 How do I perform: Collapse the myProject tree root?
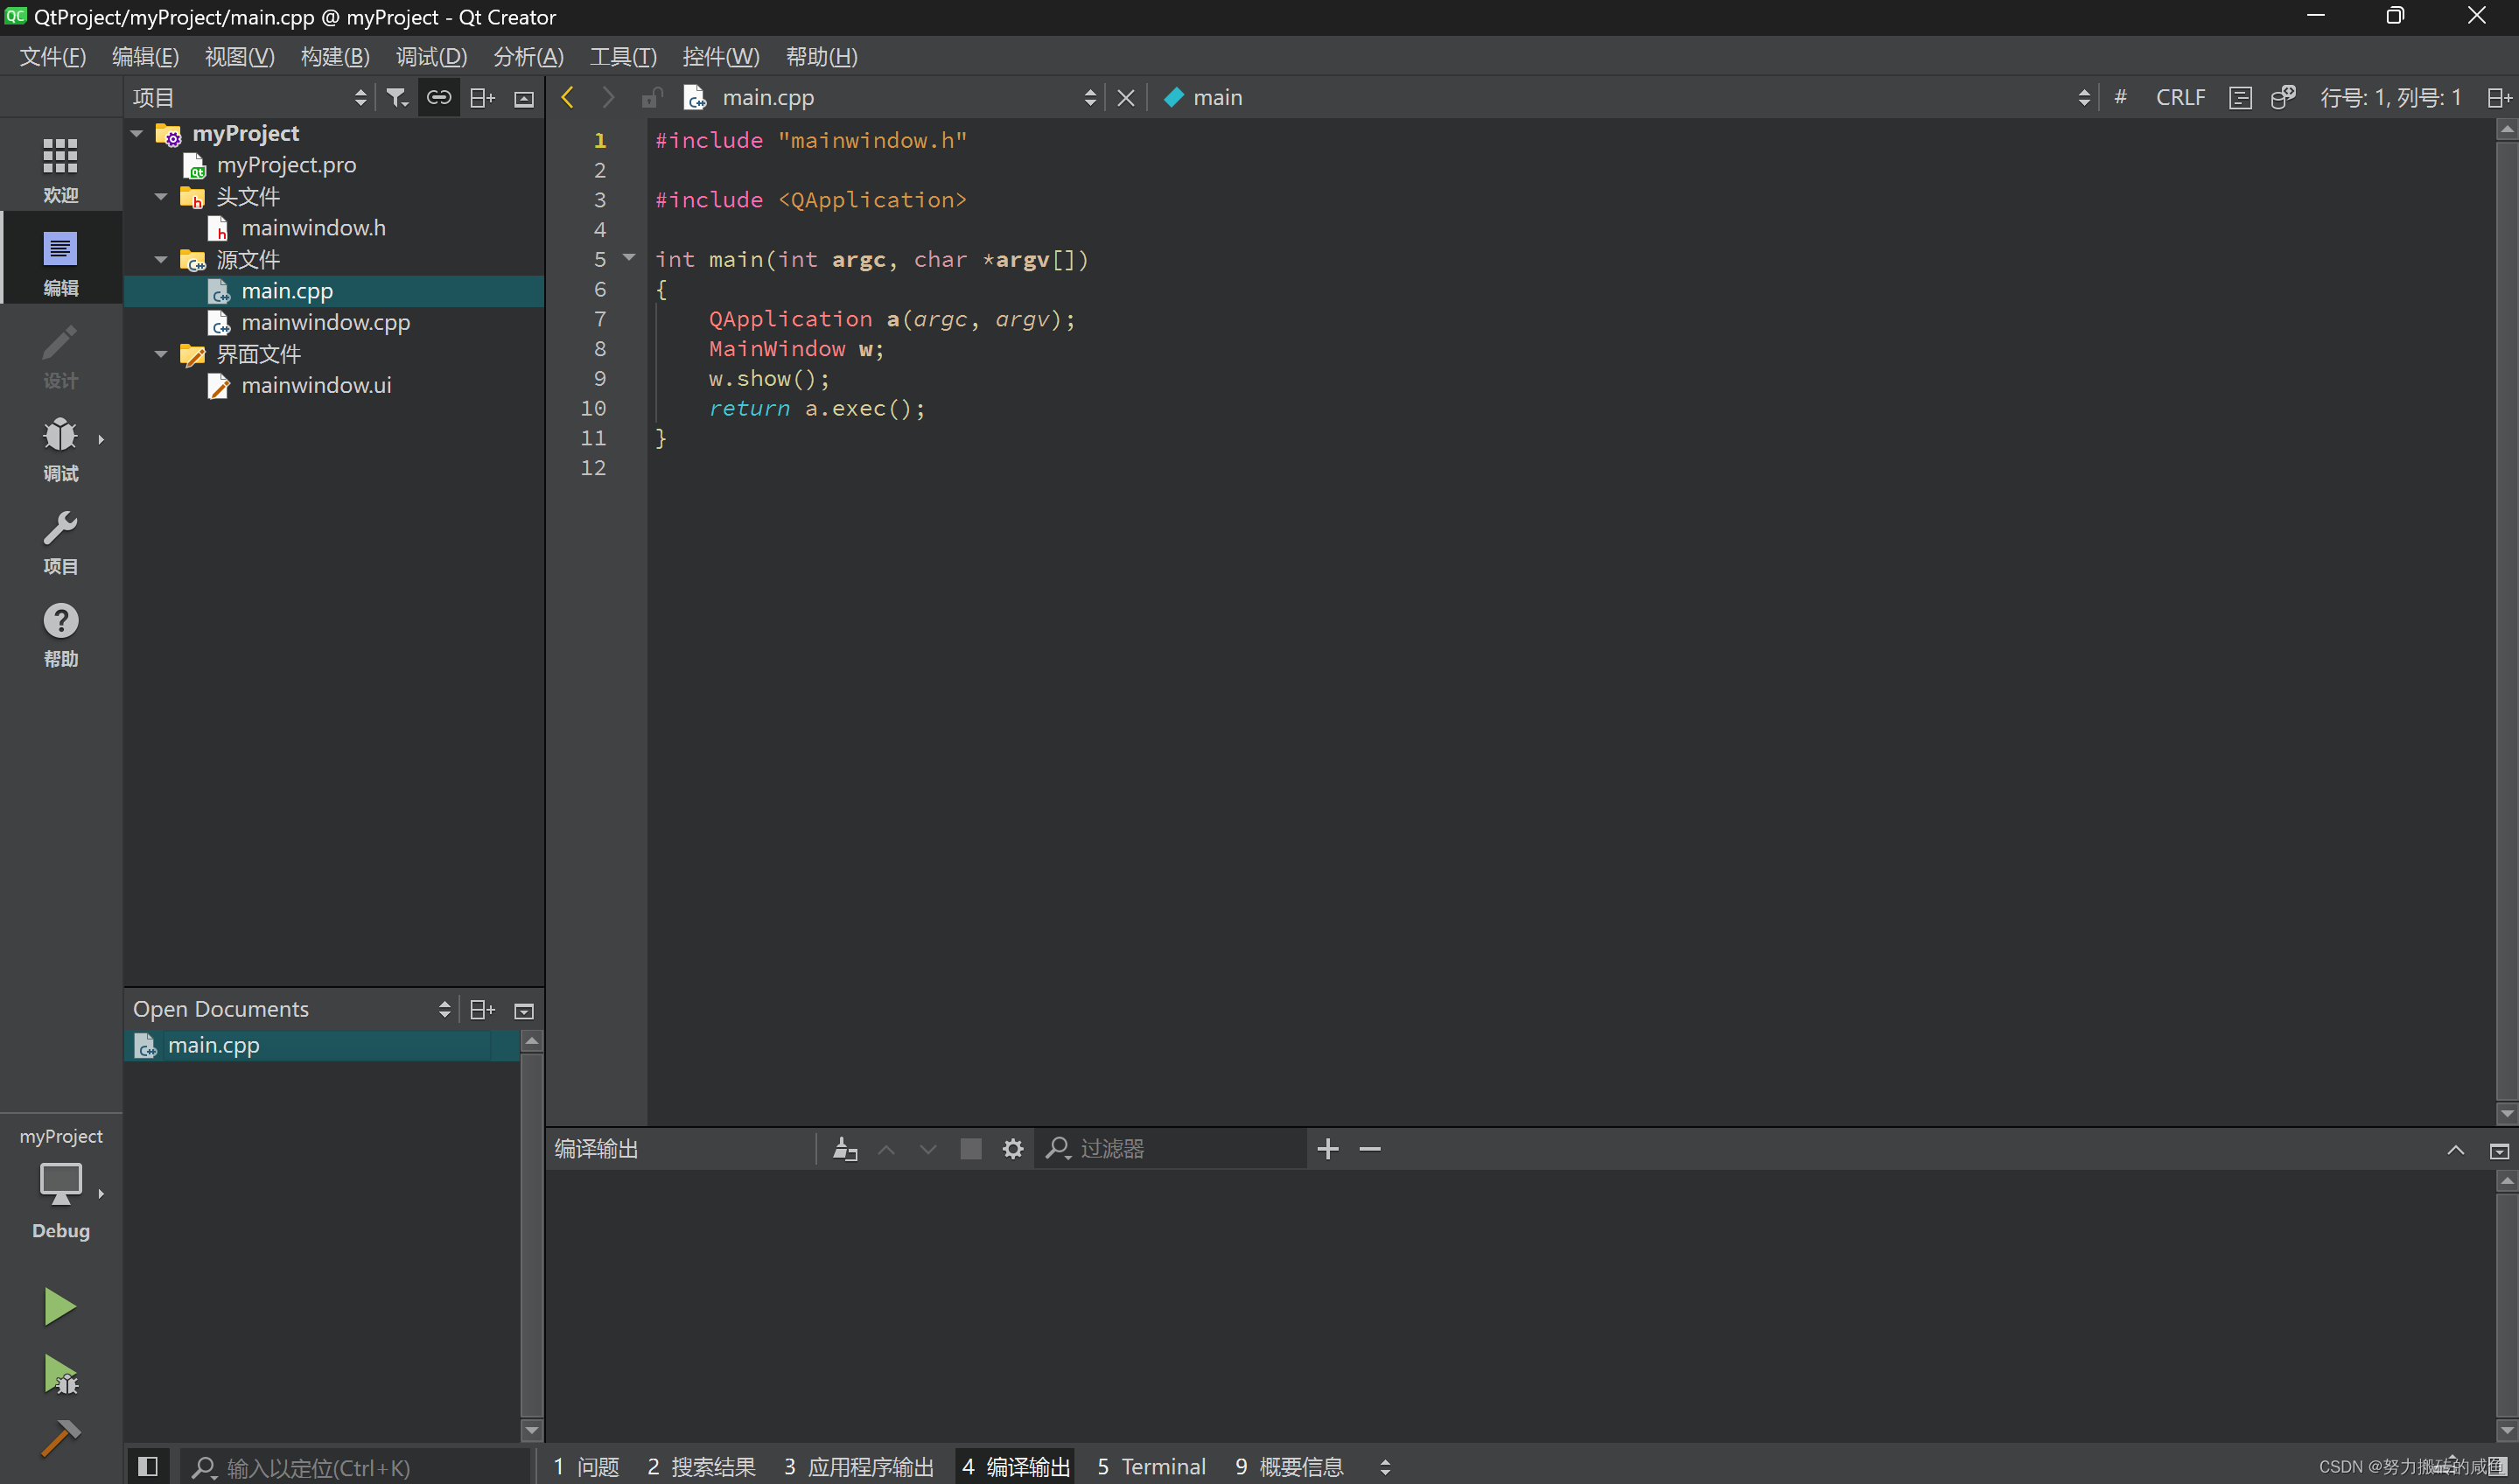click(137, 133)
